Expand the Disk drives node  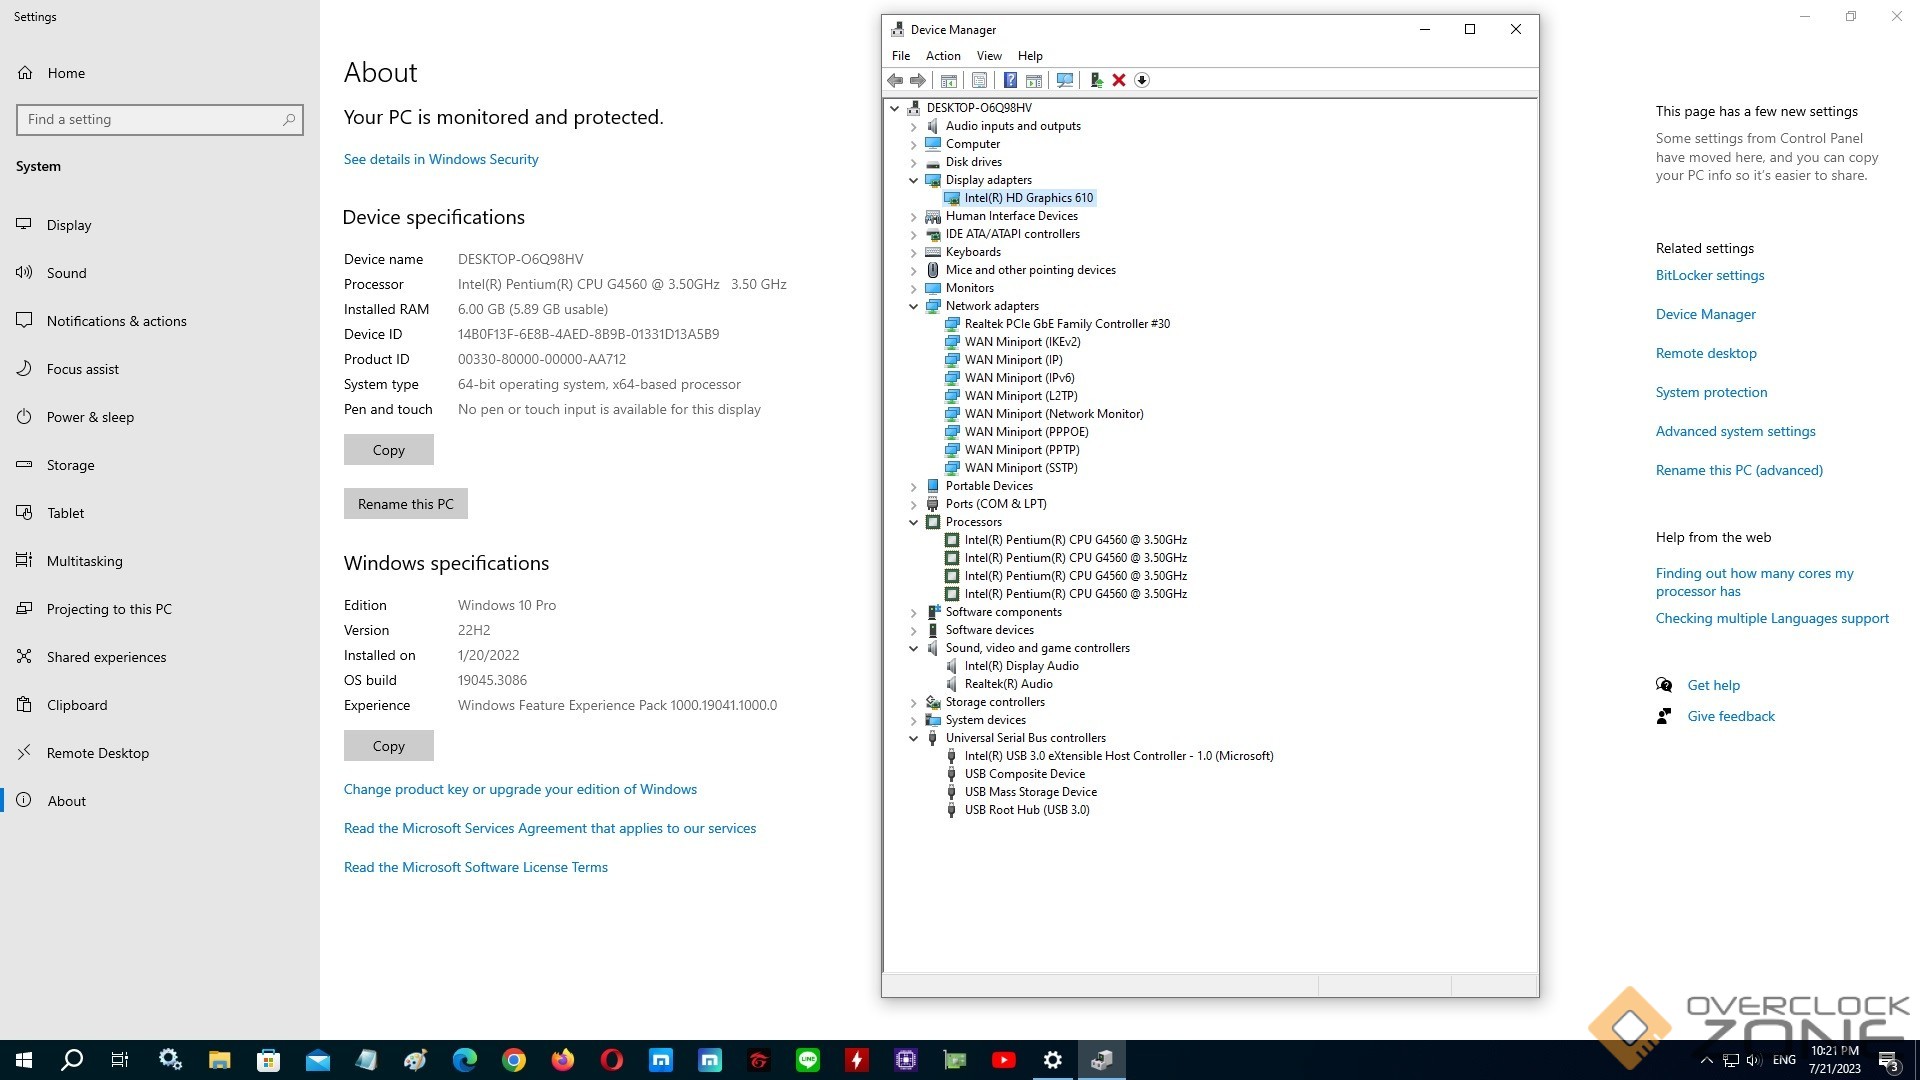(x=913, y=163)
